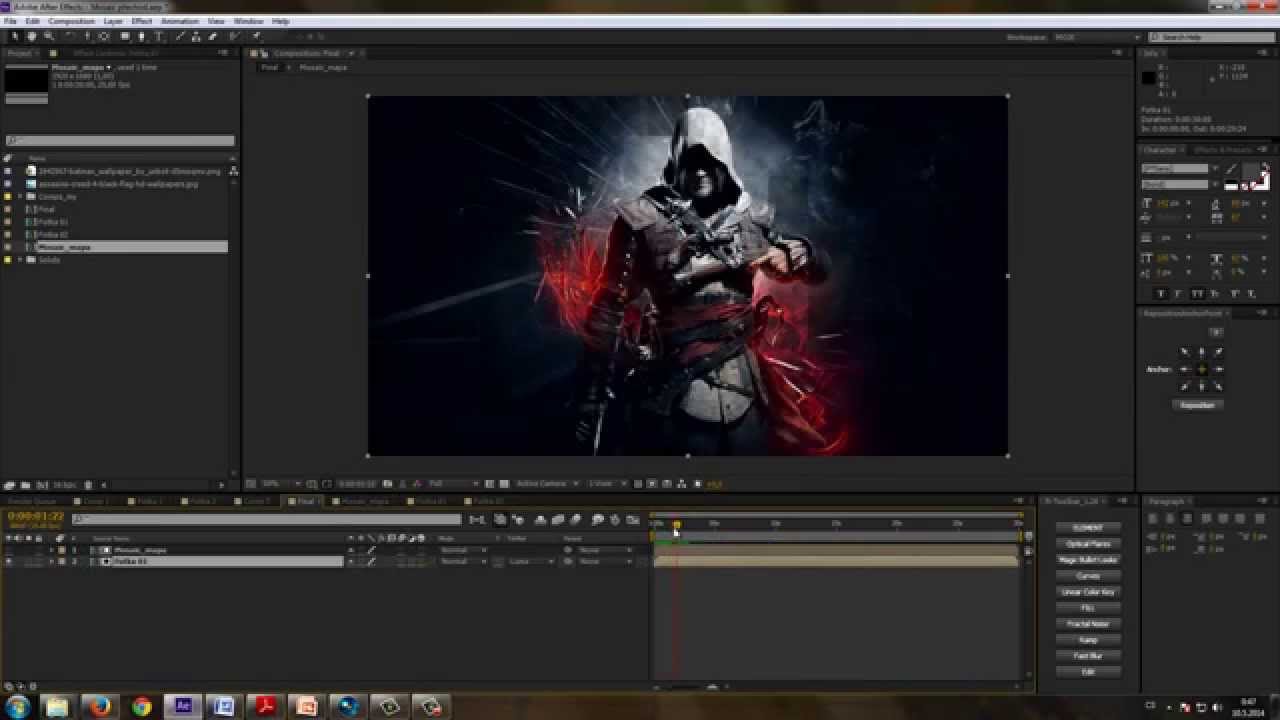Screen dimensions: 1280x720
Task: Toggle quality switch for Fotka 01 layer
Action: click(371, 562)
